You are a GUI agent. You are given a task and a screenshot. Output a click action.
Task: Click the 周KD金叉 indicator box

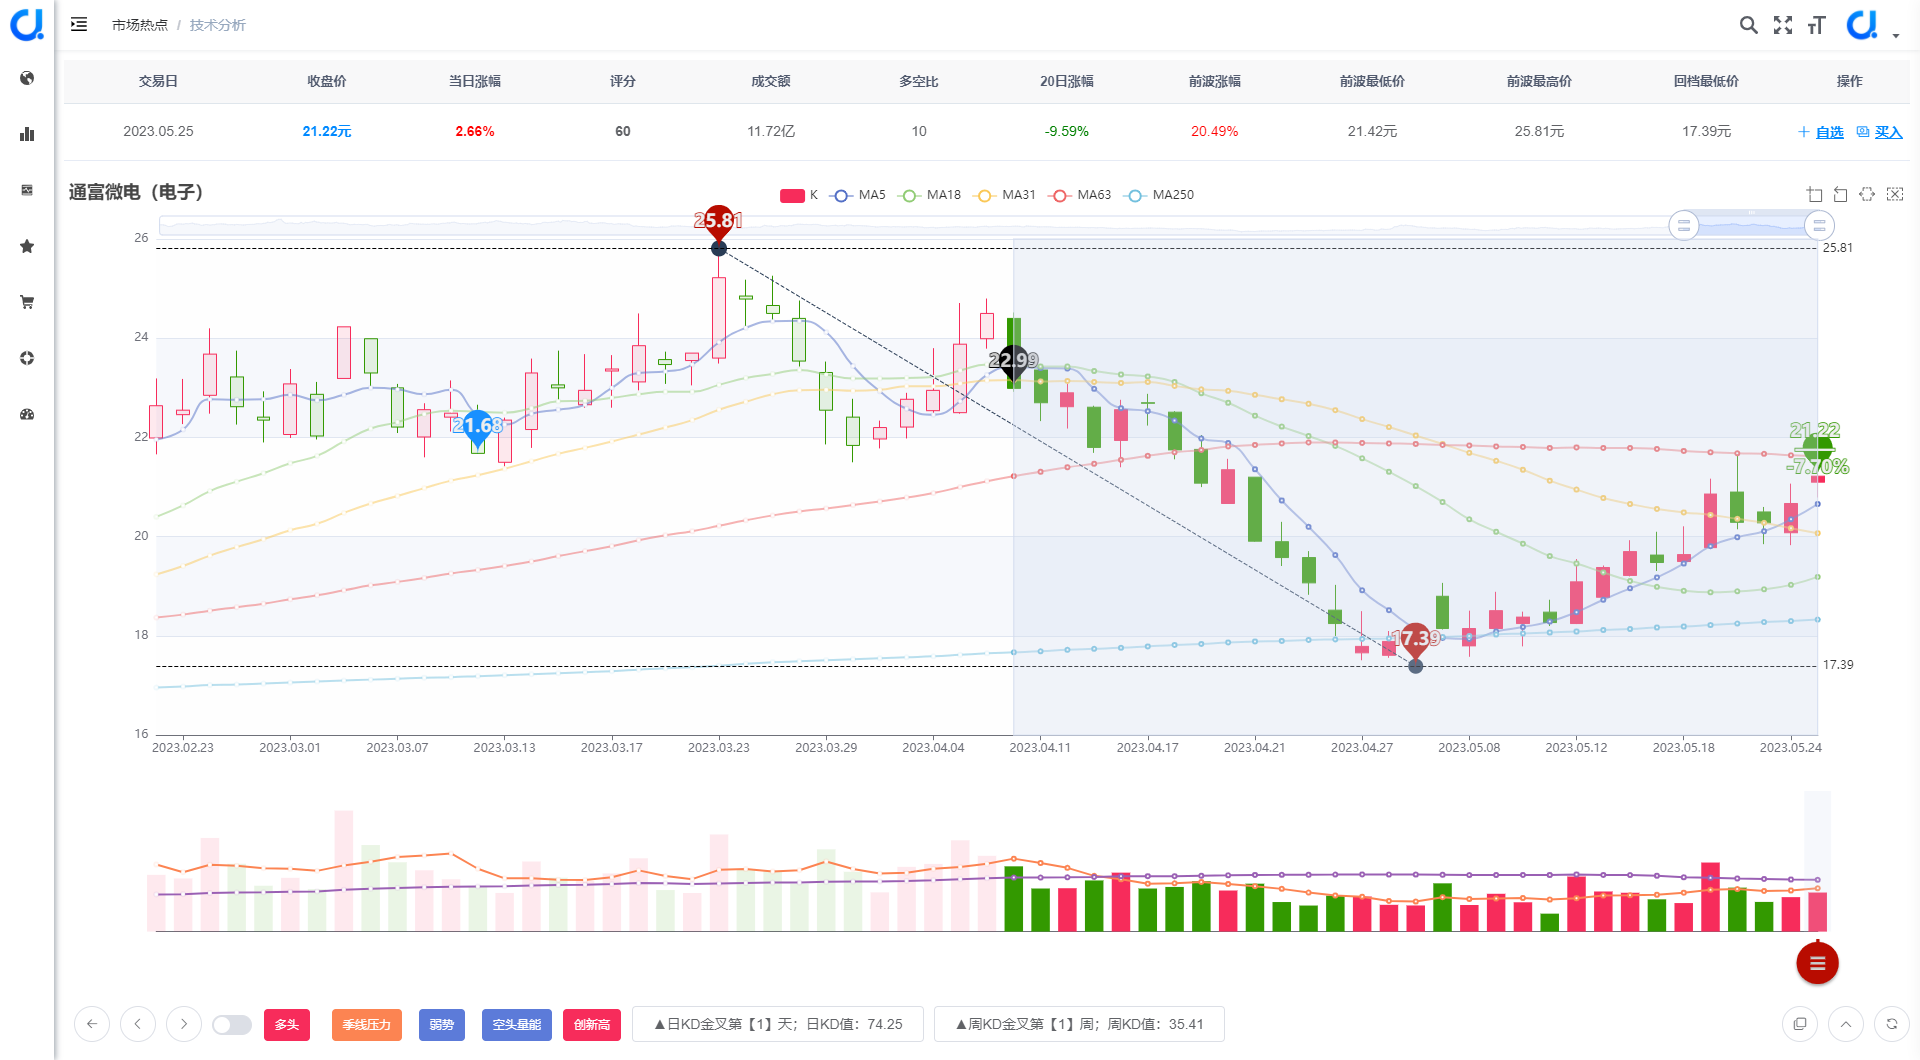pos(1079,1024)
